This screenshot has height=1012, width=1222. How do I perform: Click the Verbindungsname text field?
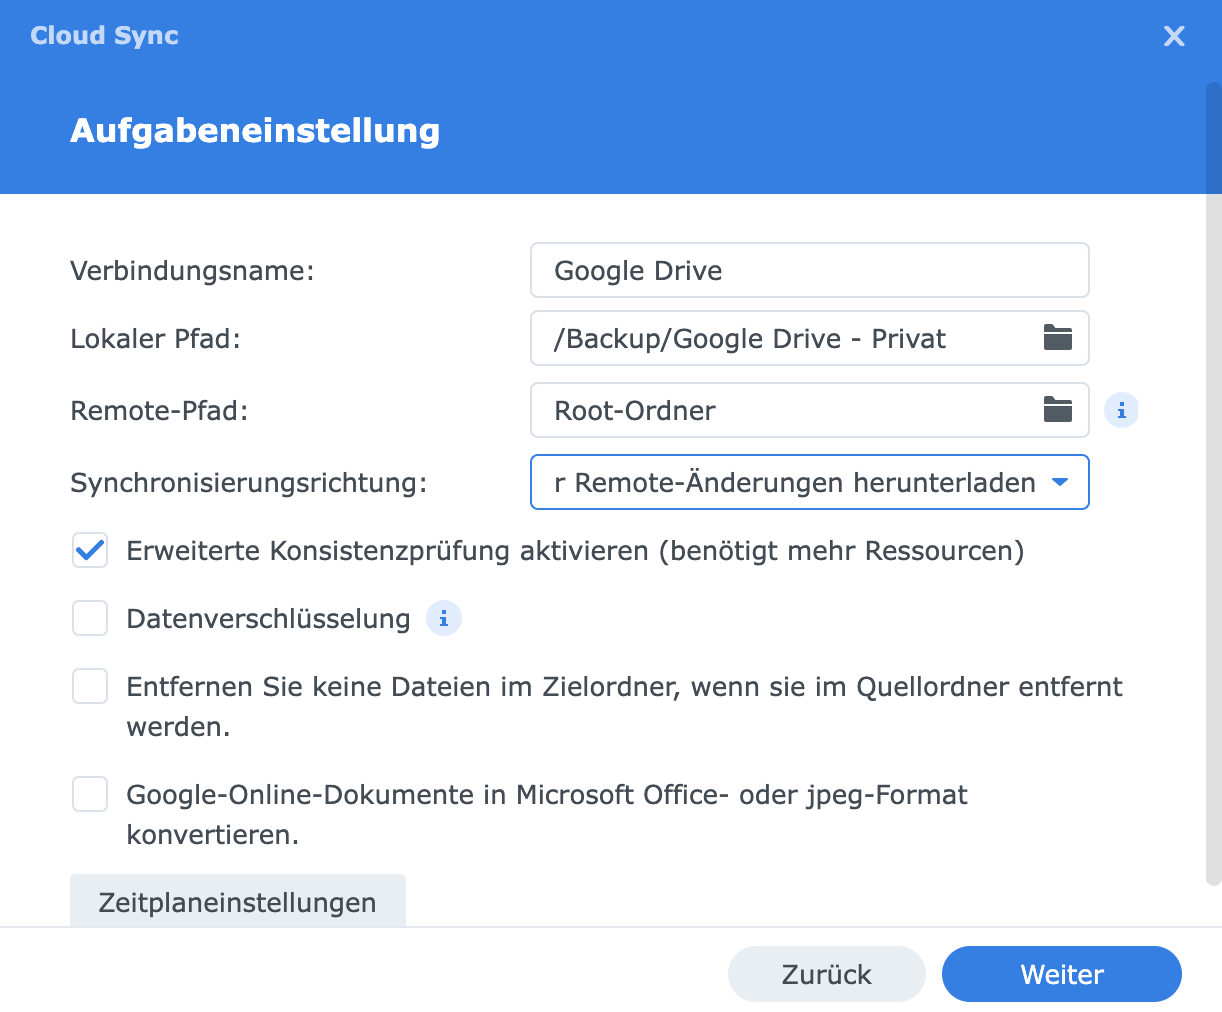click(x=808, y=270)
